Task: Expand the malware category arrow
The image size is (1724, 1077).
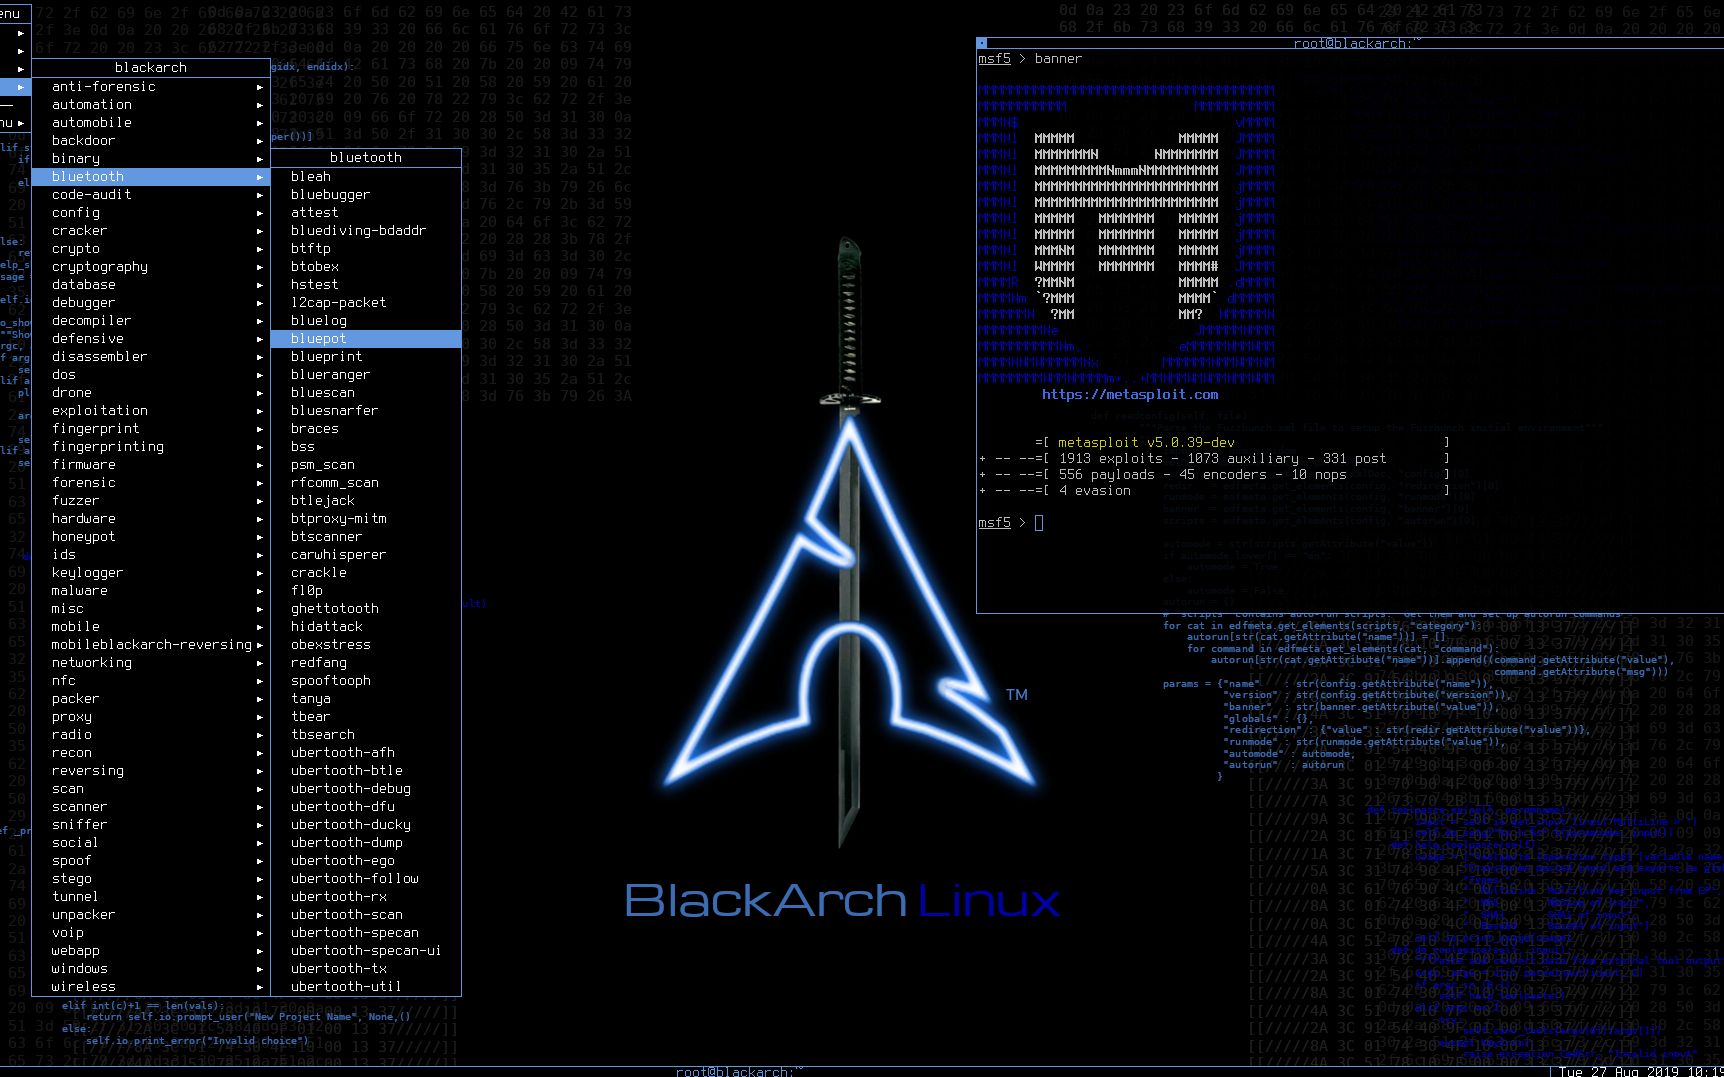Action: click(x=259, y=590)
